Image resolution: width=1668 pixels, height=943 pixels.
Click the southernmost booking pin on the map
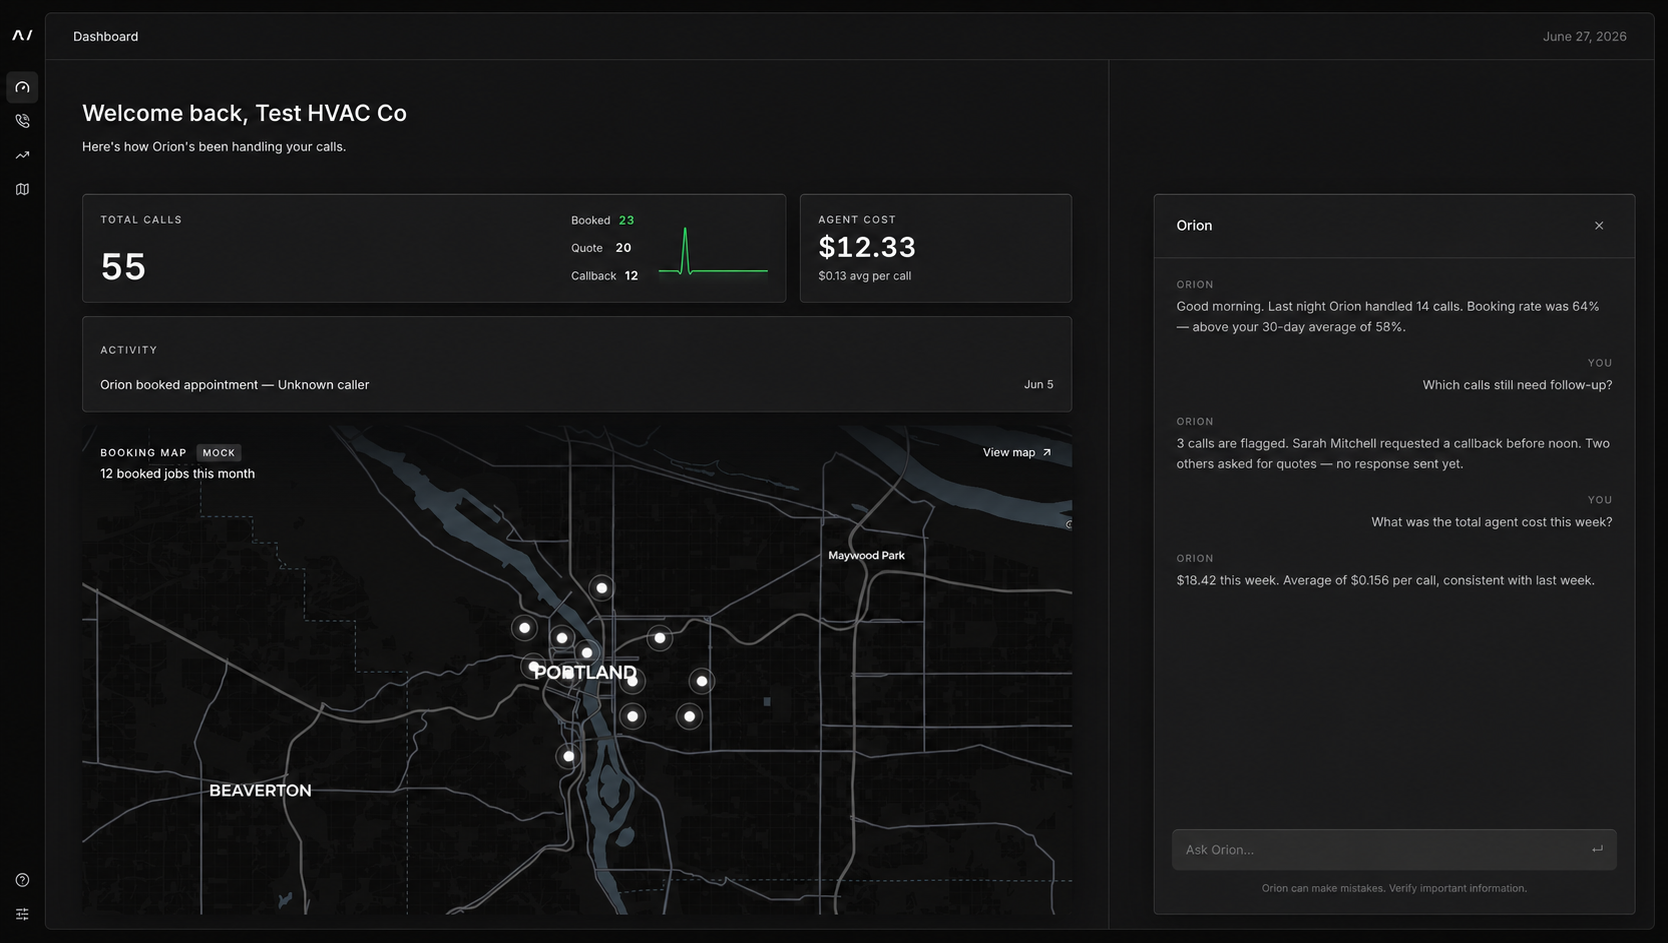click(x=568, y=756)
